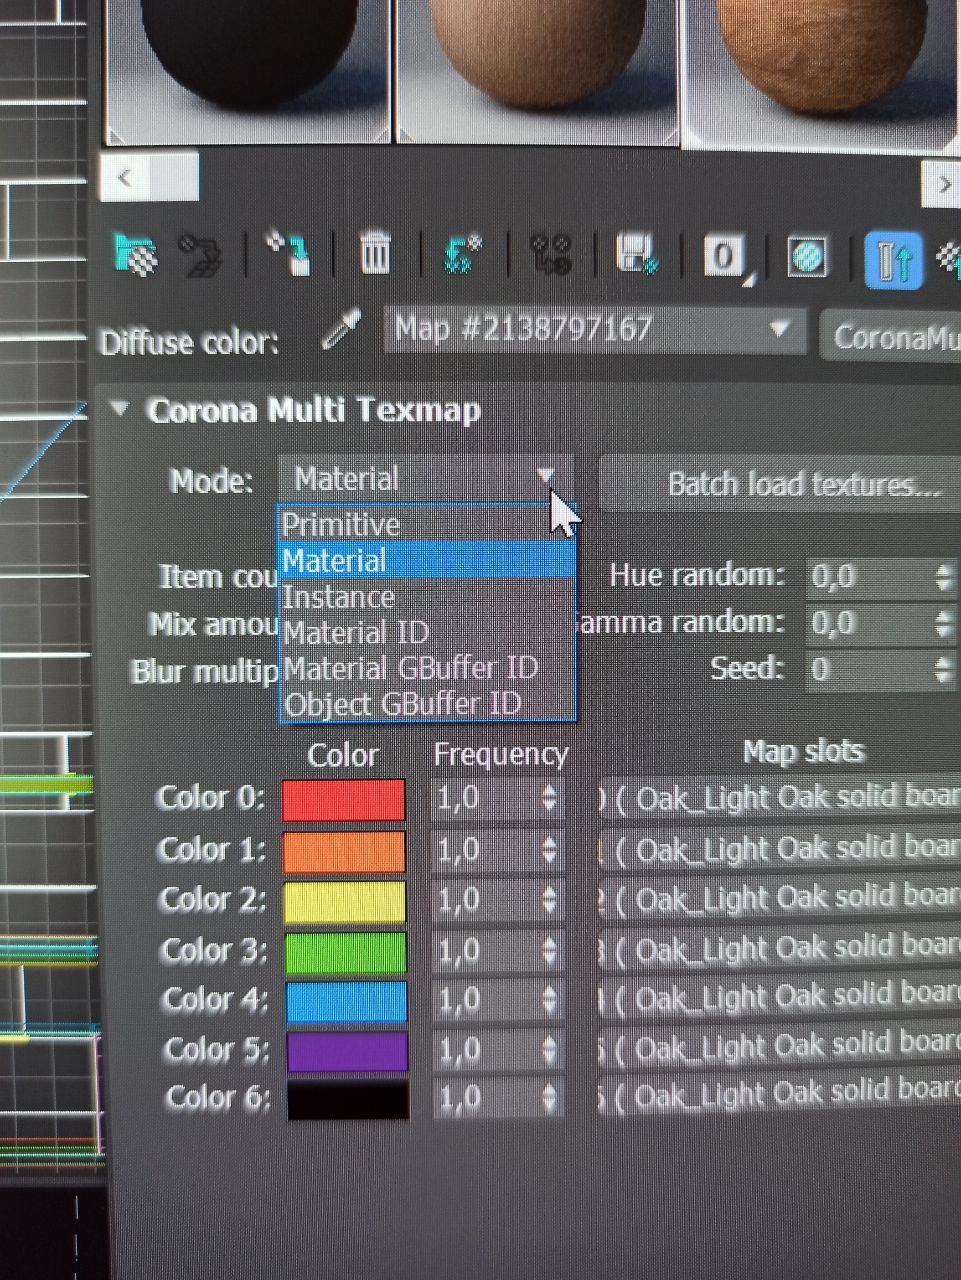
Task: Open Color 0 Oak_Light map slot
Action: click(x=780, y=798)
